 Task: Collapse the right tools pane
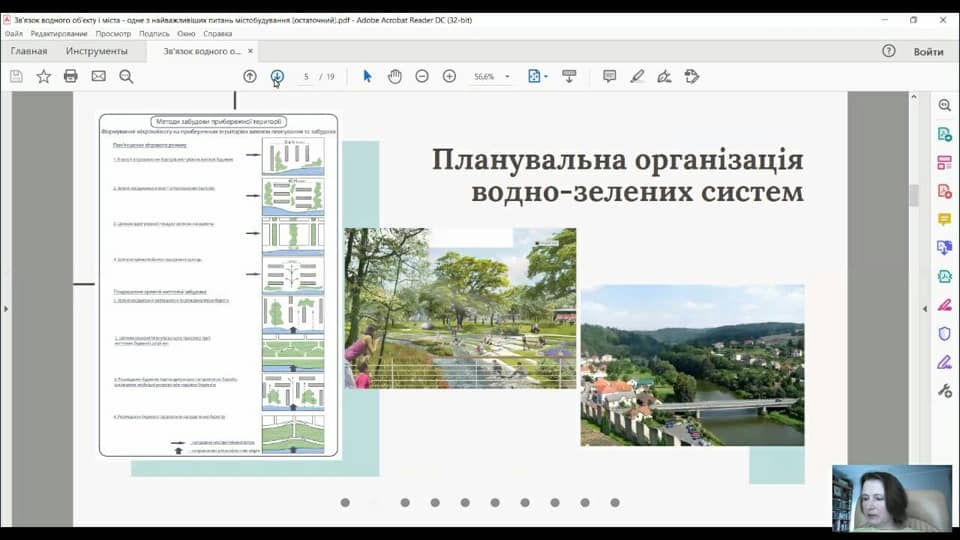tap(924, 309)
